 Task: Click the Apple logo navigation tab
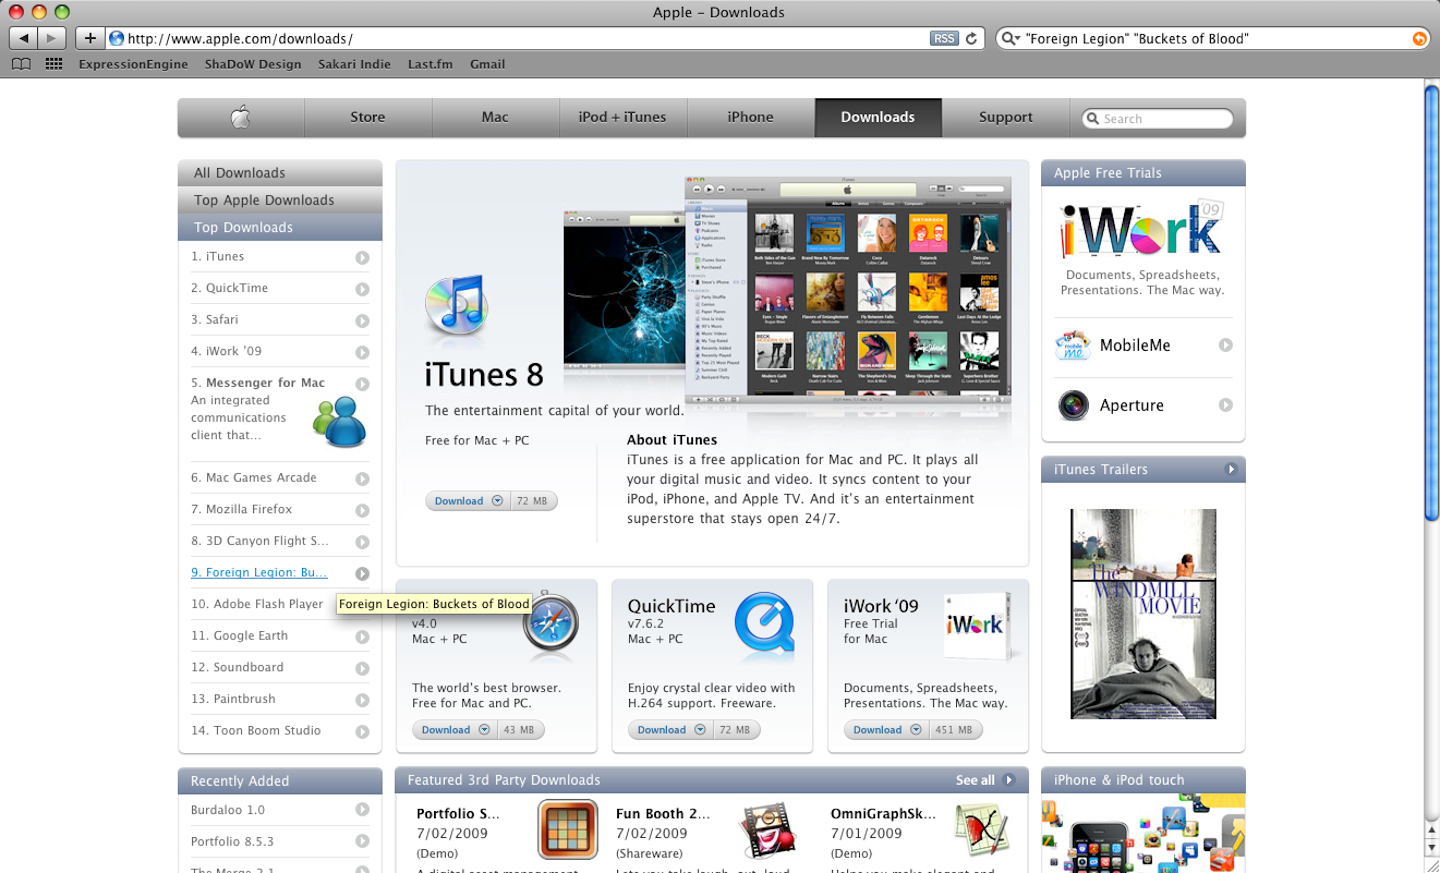click(x=240, y=117)
